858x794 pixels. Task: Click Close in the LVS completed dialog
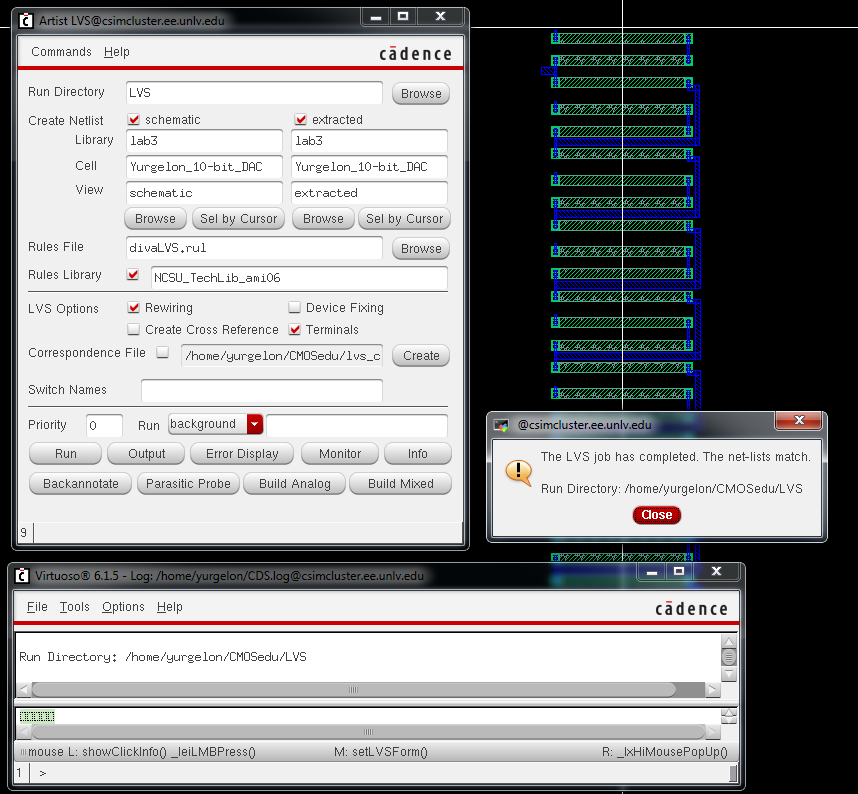(656, 515)
